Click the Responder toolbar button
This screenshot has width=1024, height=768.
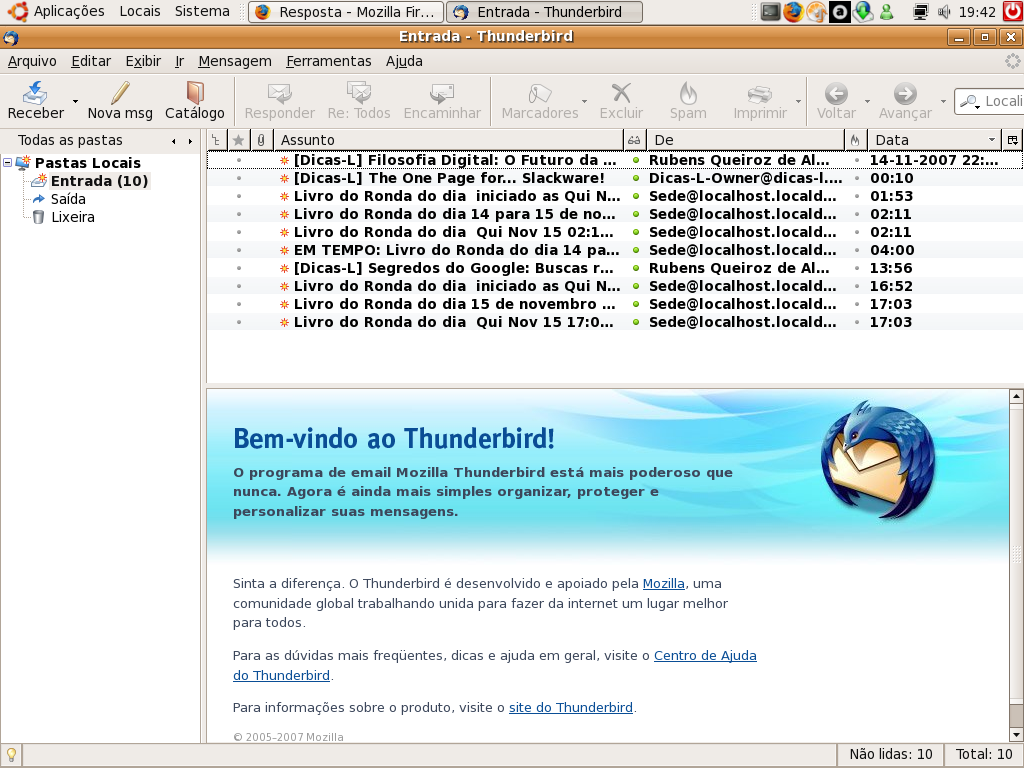[x=280, y=101]
